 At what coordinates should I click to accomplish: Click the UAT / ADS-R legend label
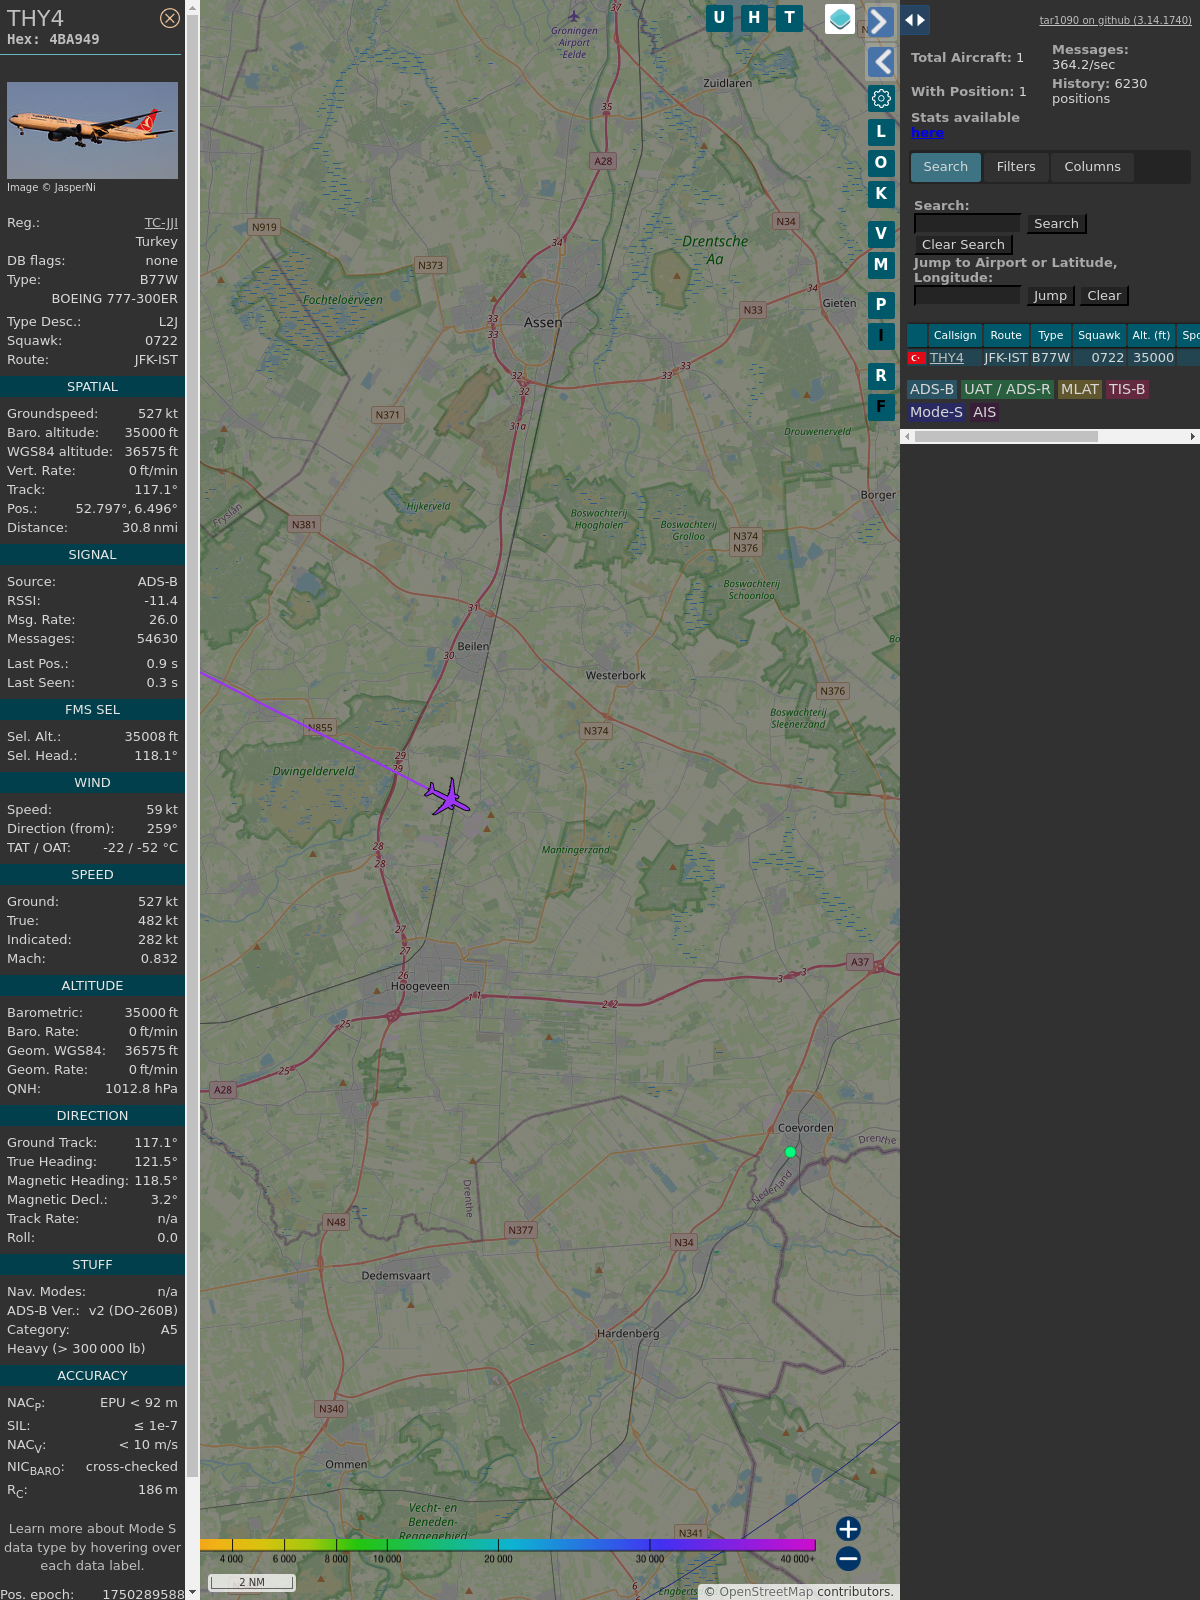(x=1007, y=390)
